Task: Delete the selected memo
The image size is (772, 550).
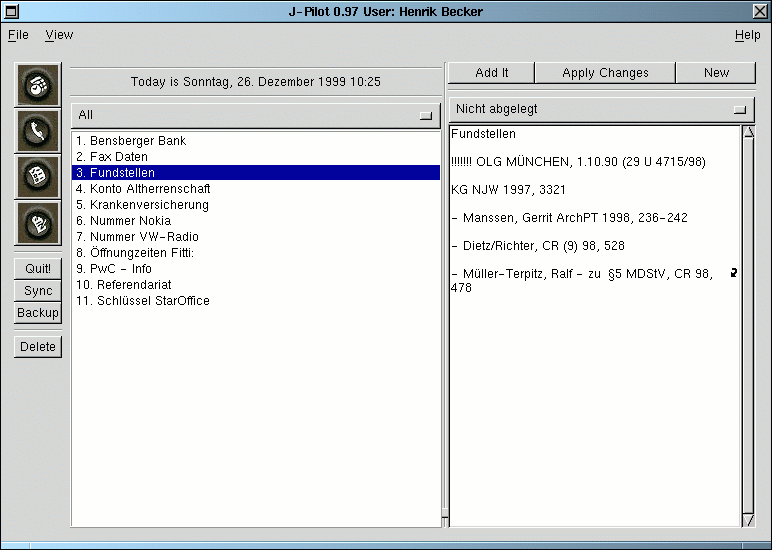Action: 38,347
